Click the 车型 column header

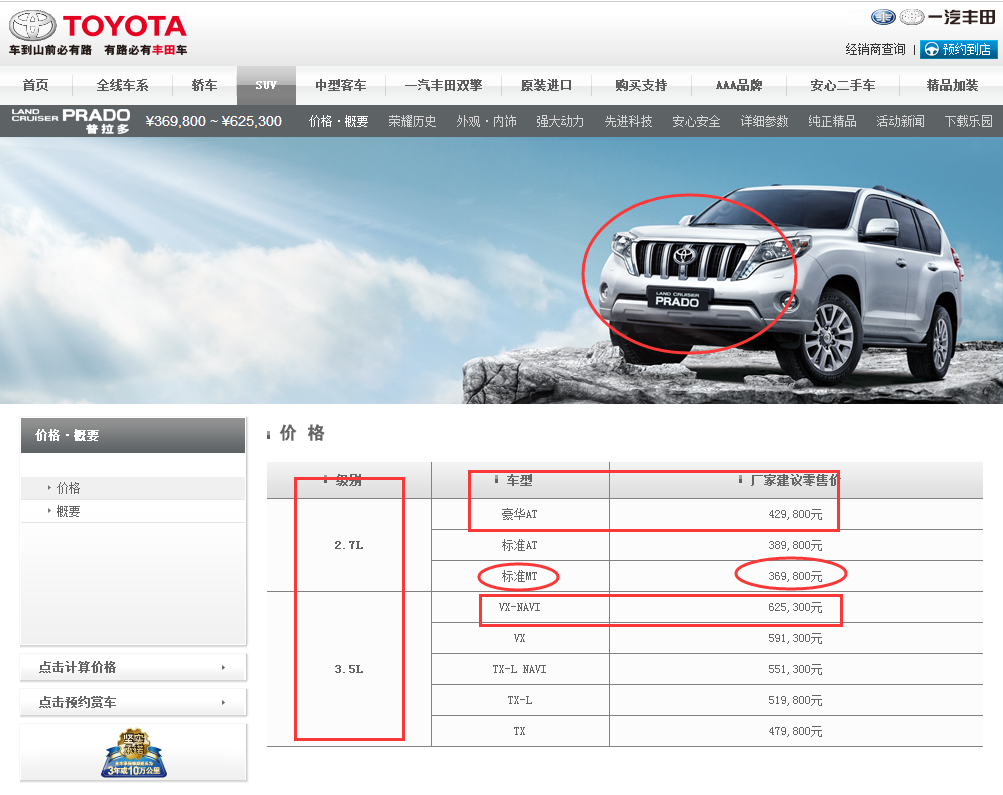click(519, 480)
